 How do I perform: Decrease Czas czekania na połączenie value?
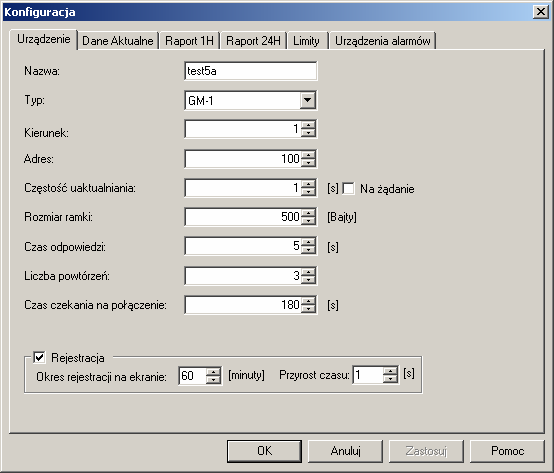coord(308,308)
